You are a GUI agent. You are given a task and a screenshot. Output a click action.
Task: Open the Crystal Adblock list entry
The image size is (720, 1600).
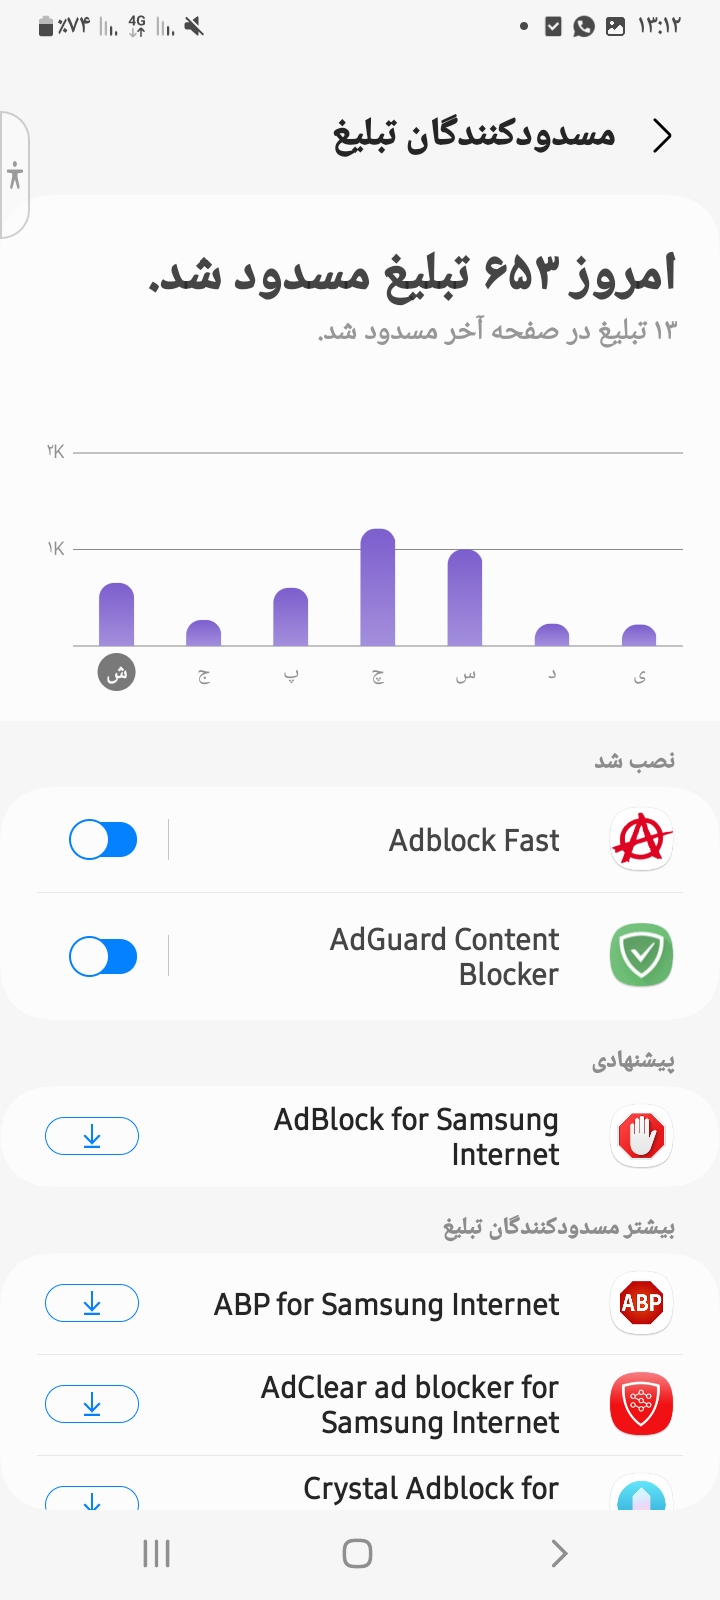431,1488
